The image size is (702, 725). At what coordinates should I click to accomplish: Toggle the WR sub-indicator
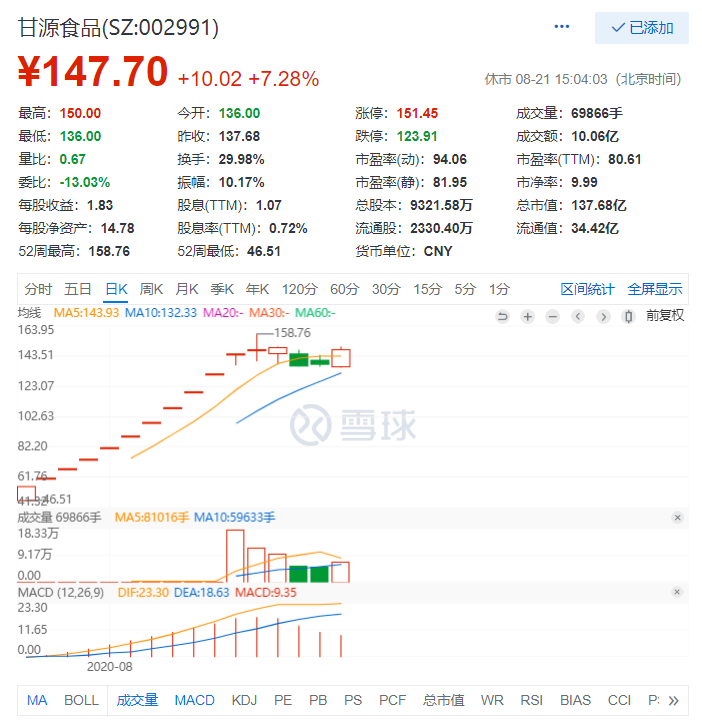click(492, 700)
